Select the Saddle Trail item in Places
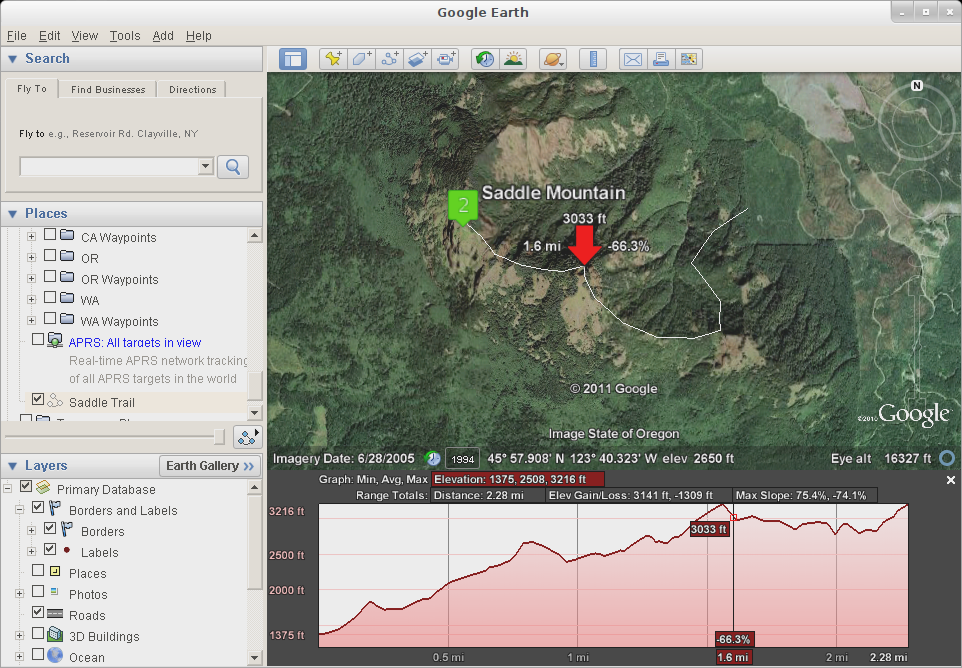 [102, 402]
